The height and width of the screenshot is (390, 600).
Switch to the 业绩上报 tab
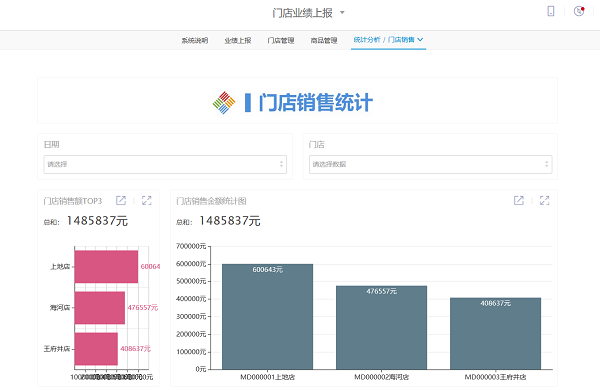coord(238,40)
